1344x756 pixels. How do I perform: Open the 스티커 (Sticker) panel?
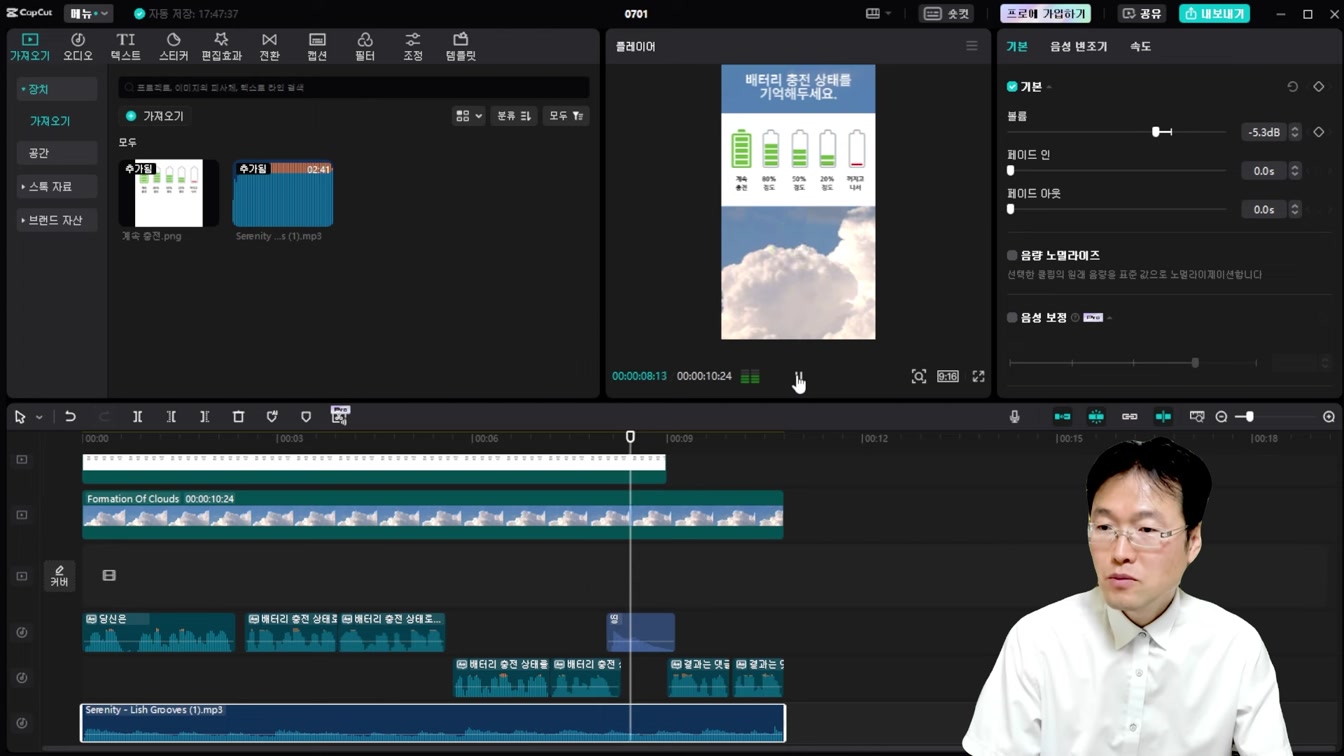point(173,46)
